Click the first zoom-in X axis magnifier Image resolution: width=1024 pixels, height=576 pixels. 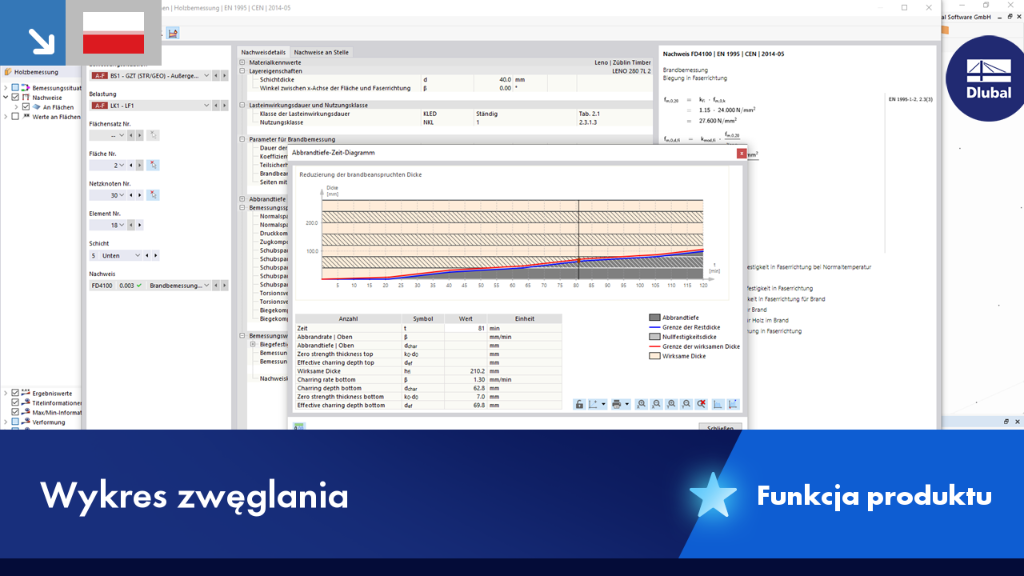click(641, 404)
